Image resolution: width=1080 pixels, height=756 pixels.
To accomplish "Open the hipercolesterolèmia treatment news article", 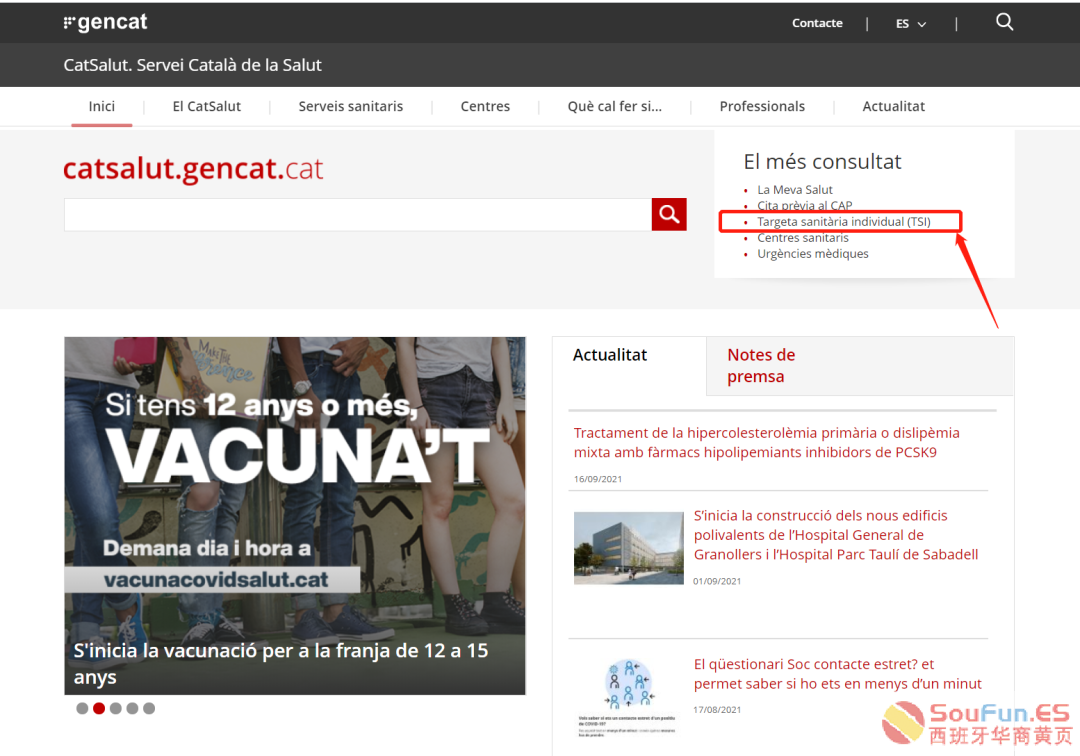I will tap(767, 443).
